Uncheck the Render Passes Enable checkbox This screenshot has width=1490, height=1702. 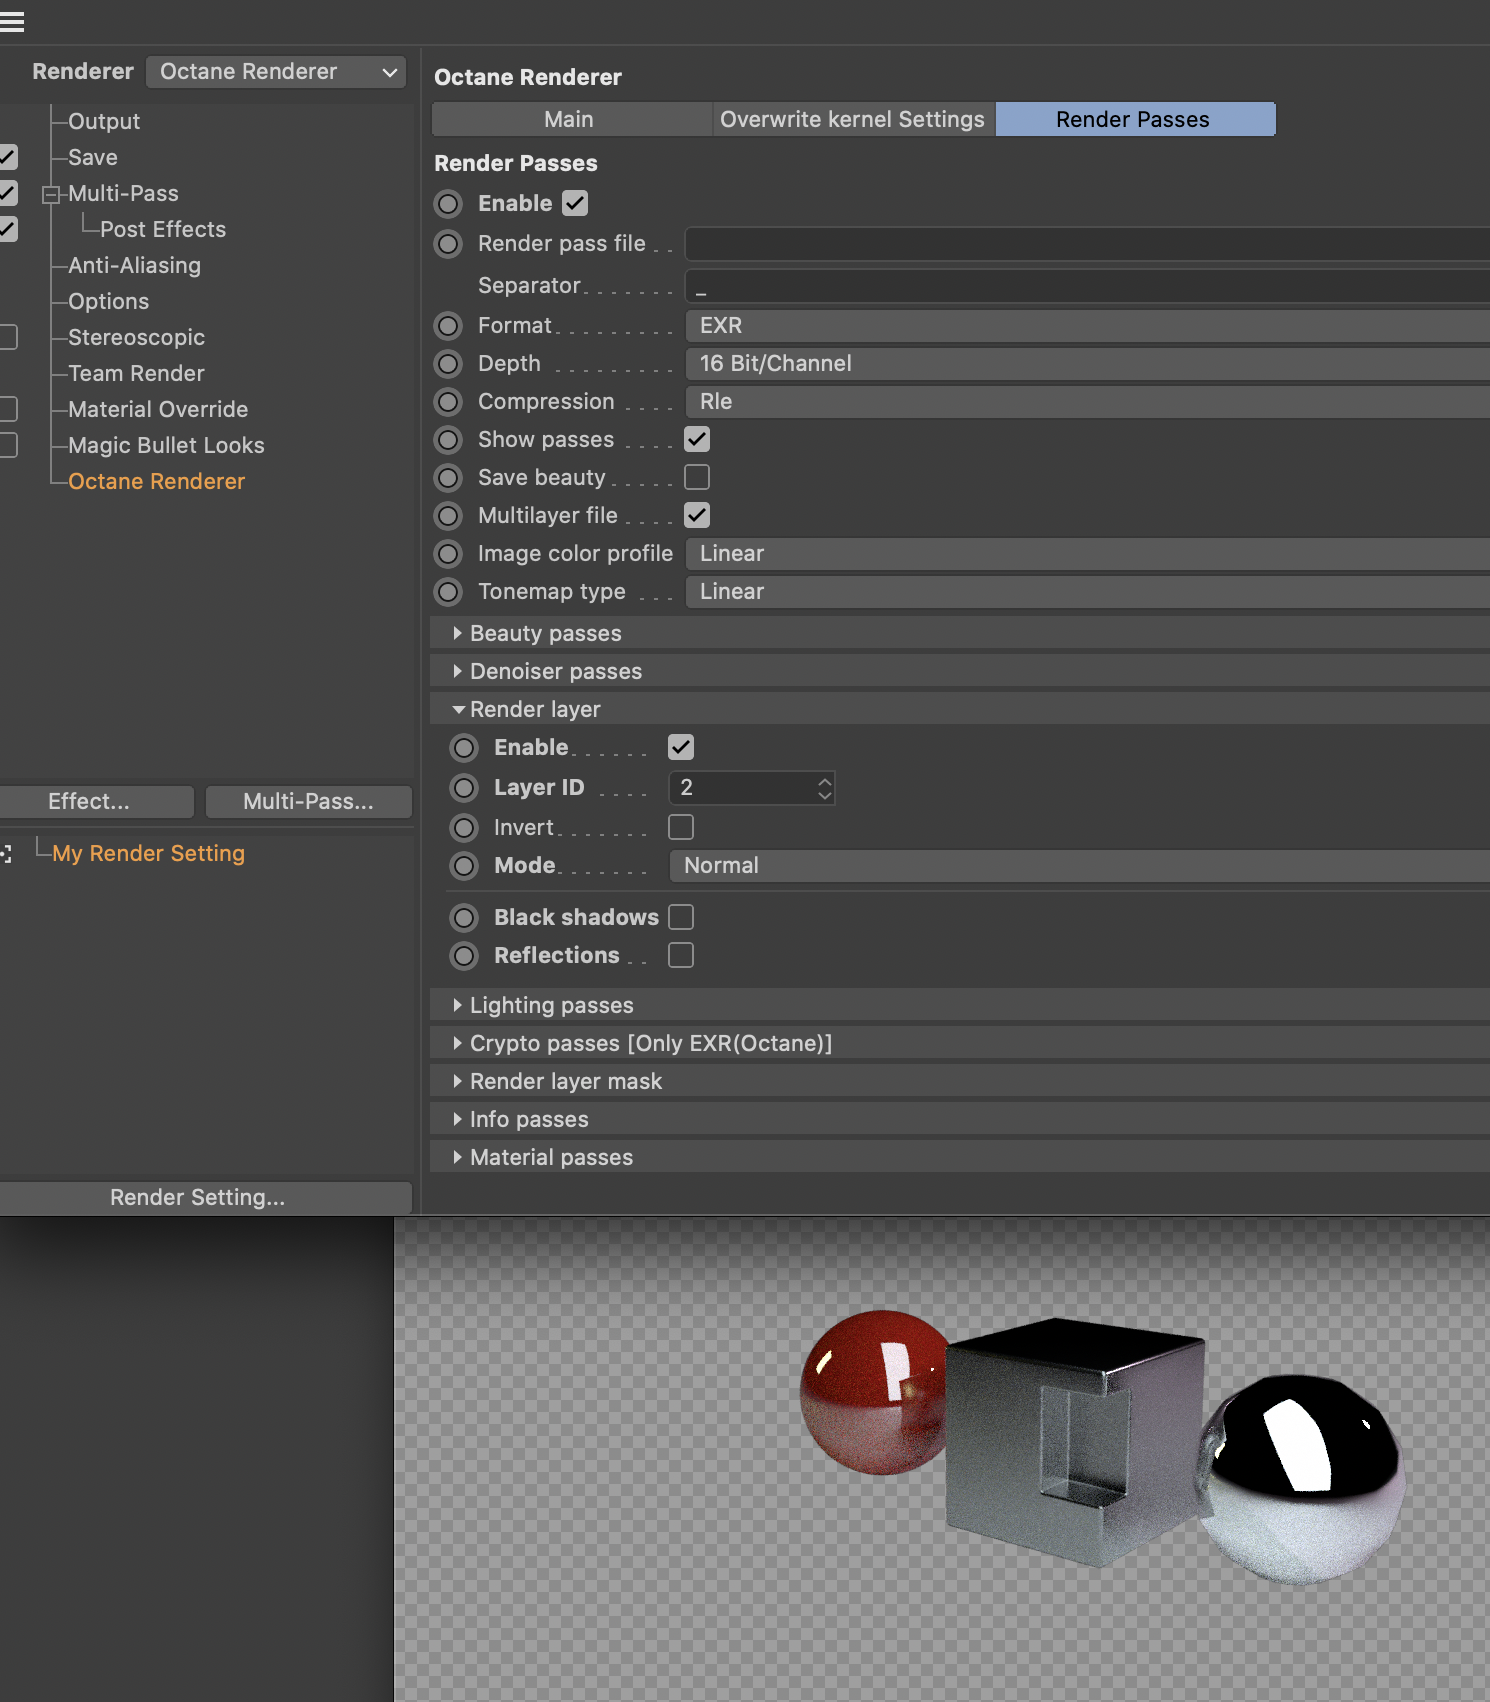(575, 203)
